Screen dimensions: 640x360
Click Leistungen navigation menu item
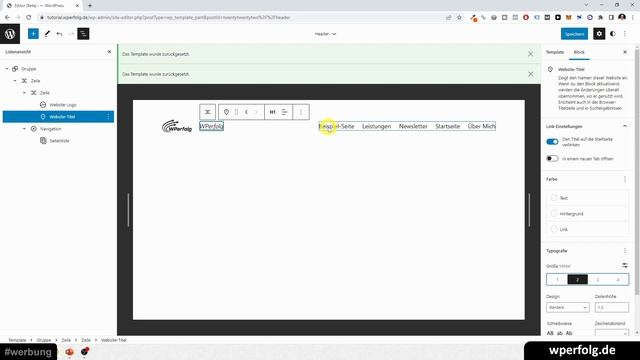(x=376, y=126)
